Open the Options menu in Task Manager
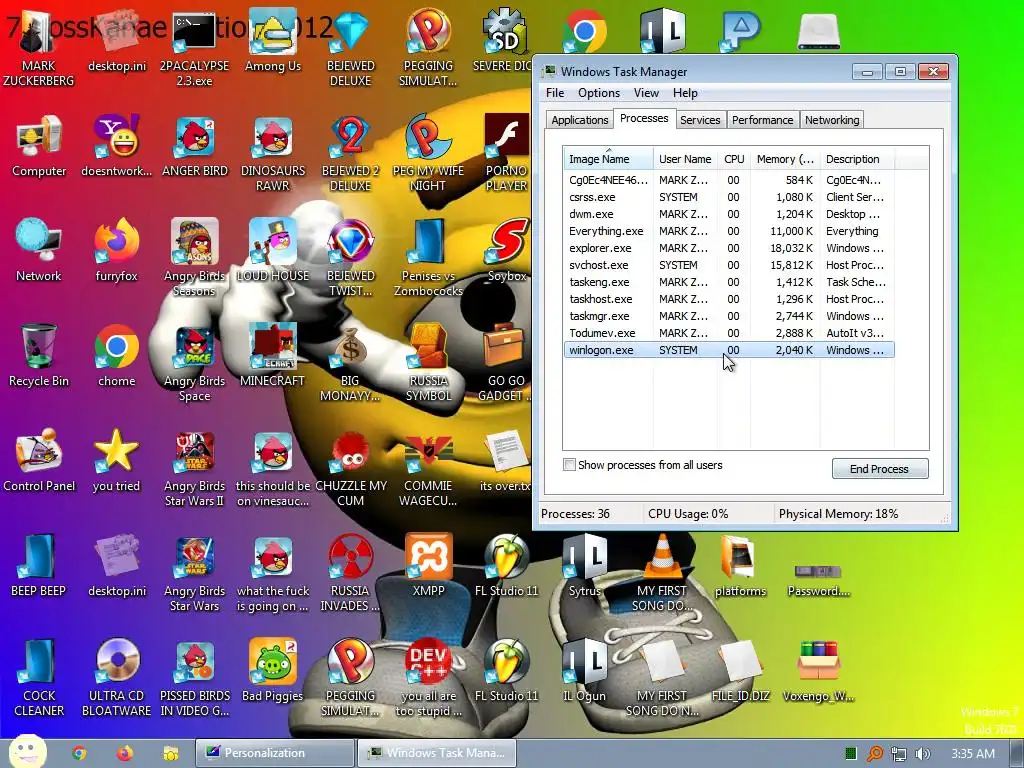The image size is (1024, 768). click(x=599, y=93)
